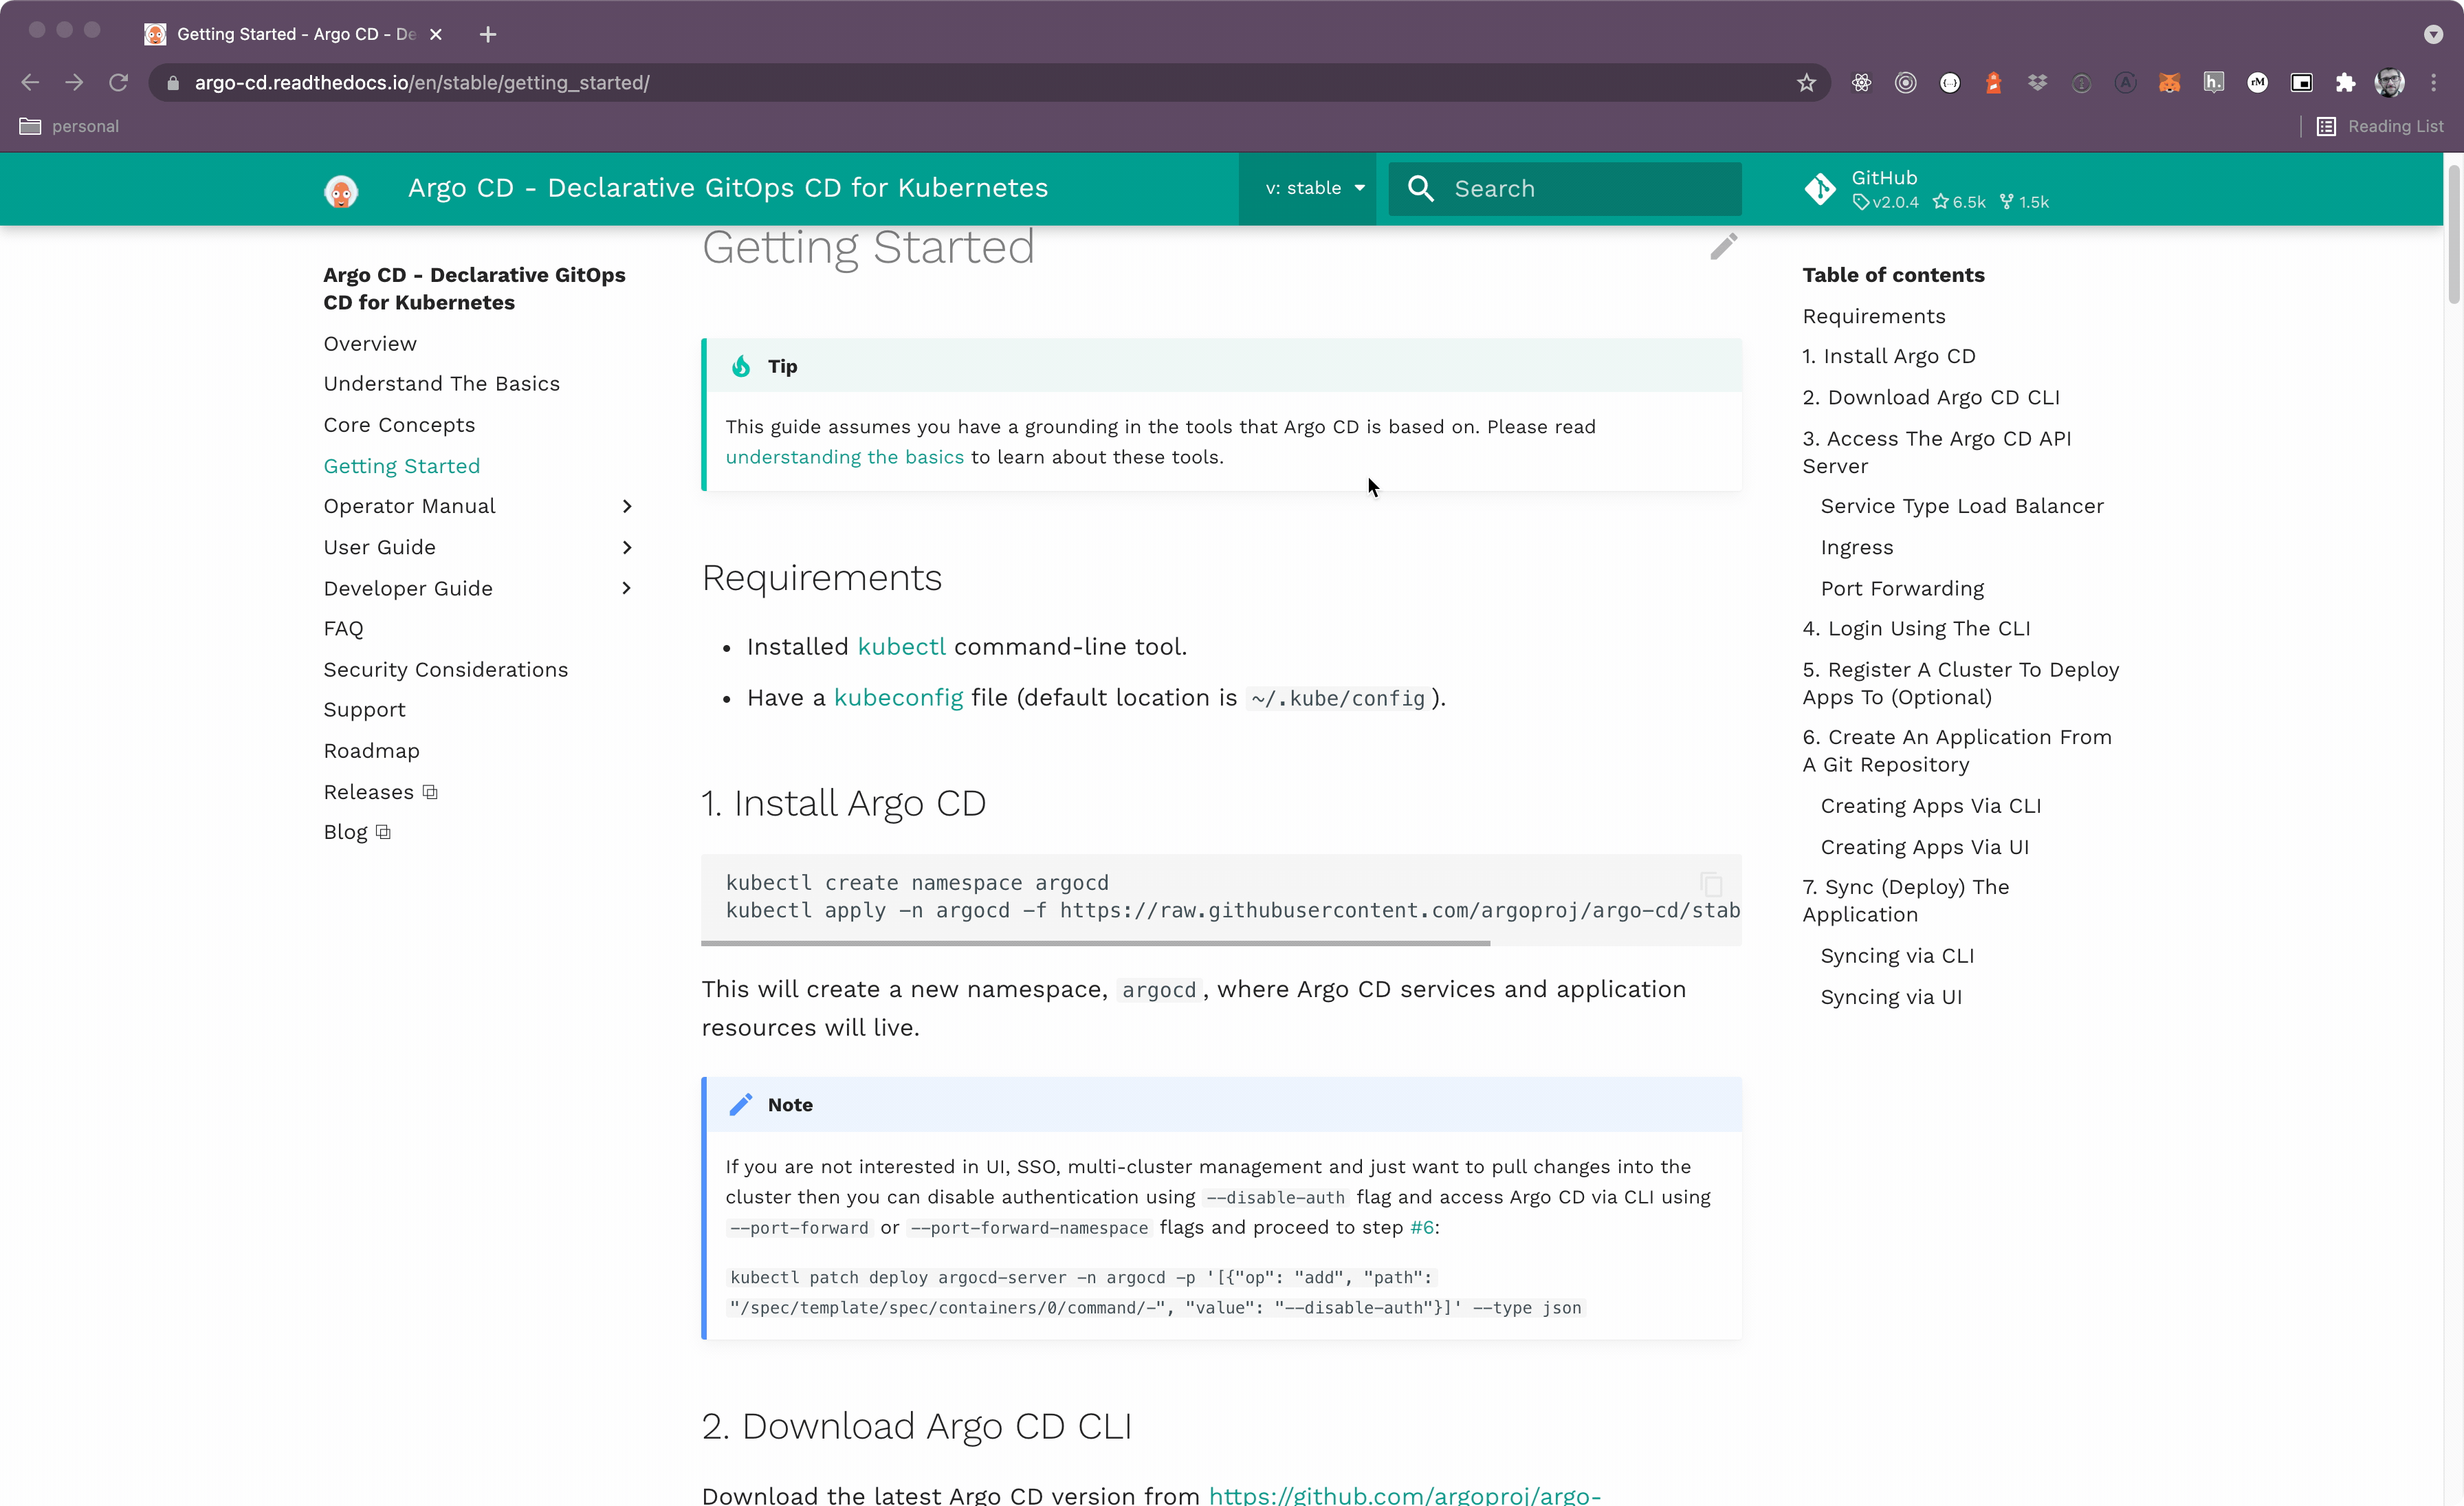Open the Support page
Viewport: 2464px width, 1506px height.
tap(364, 710)
